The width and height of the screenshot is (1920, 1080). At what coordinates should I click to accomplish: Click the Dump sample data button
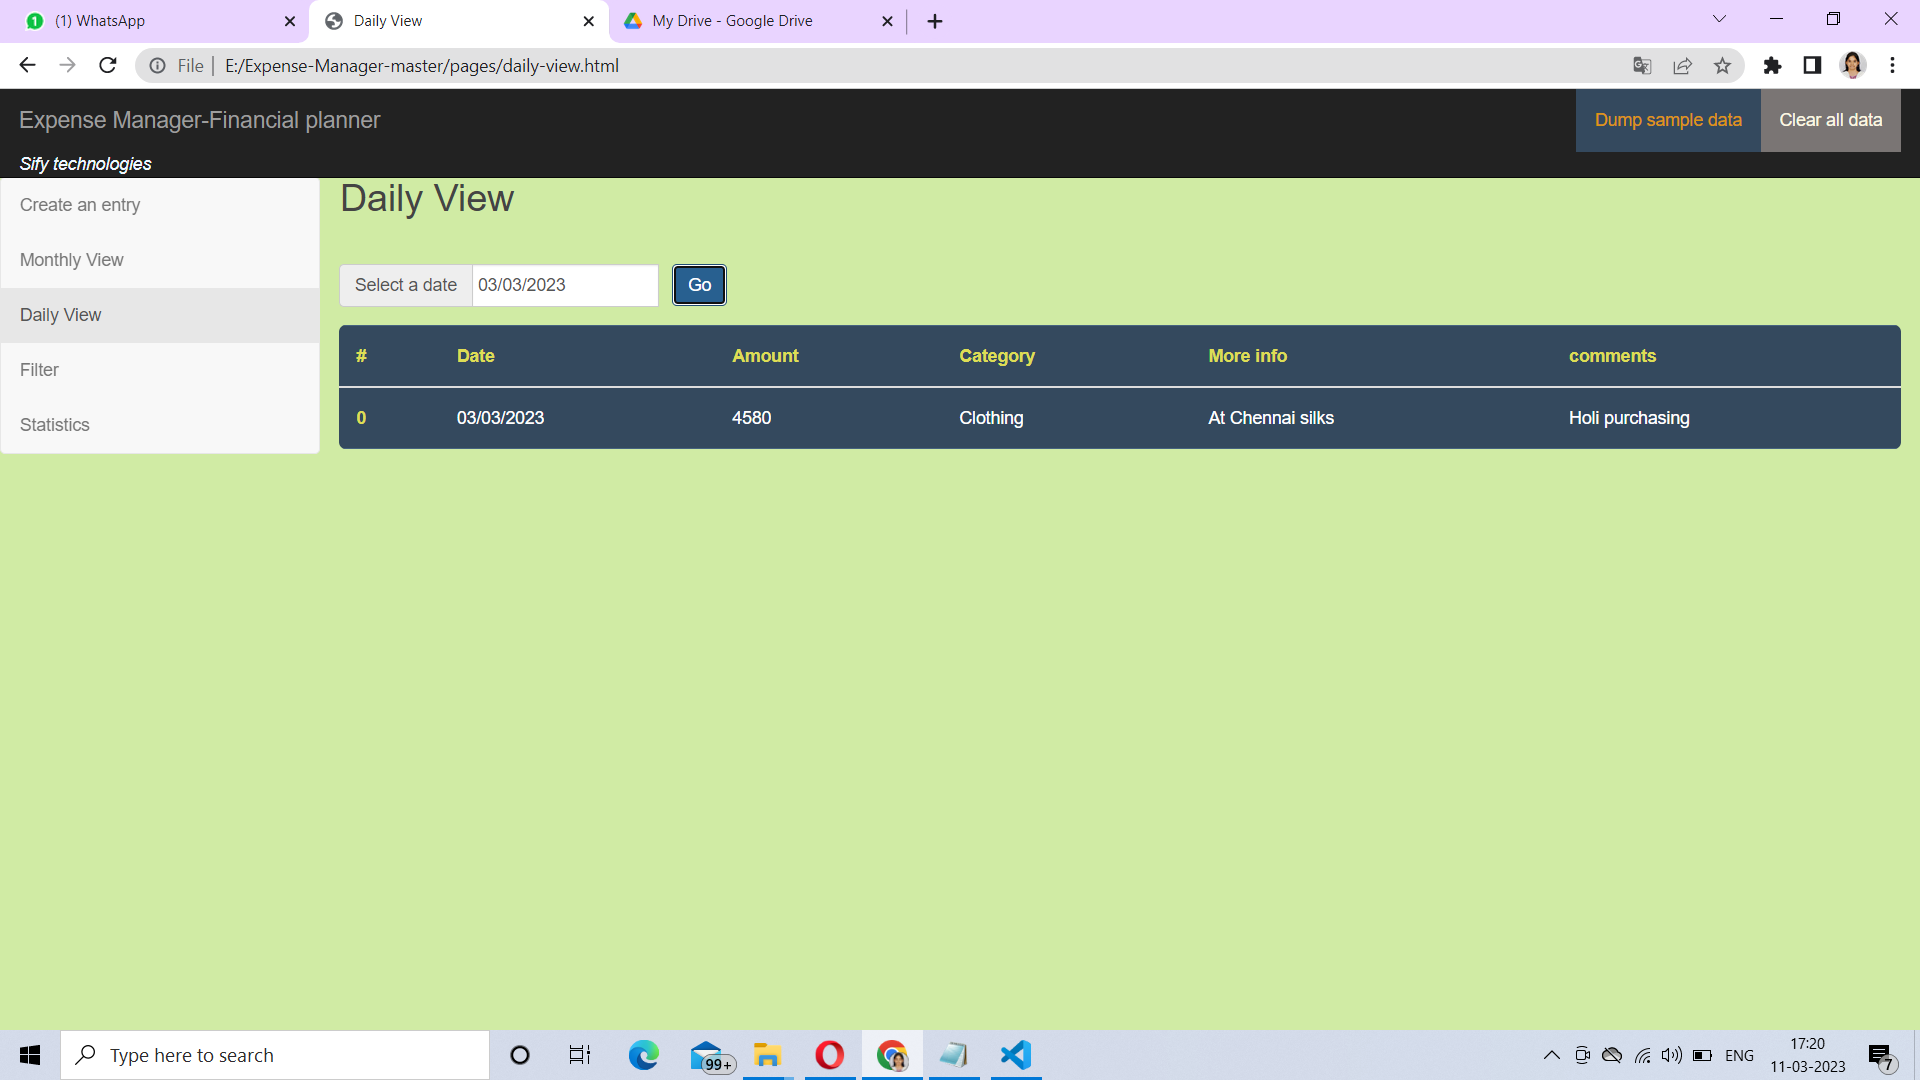(x=1667, y=120)
